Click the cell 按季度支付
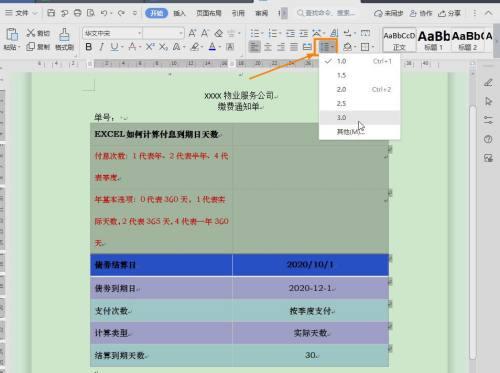The width and height of the screenshot is (500, 373). coord(310,311)
